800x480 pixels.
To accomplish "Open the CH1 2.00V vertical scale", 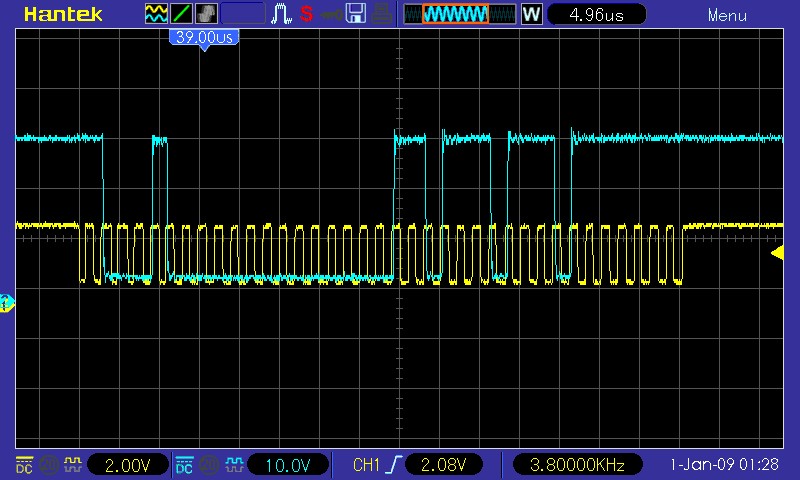I will (128, 465).
